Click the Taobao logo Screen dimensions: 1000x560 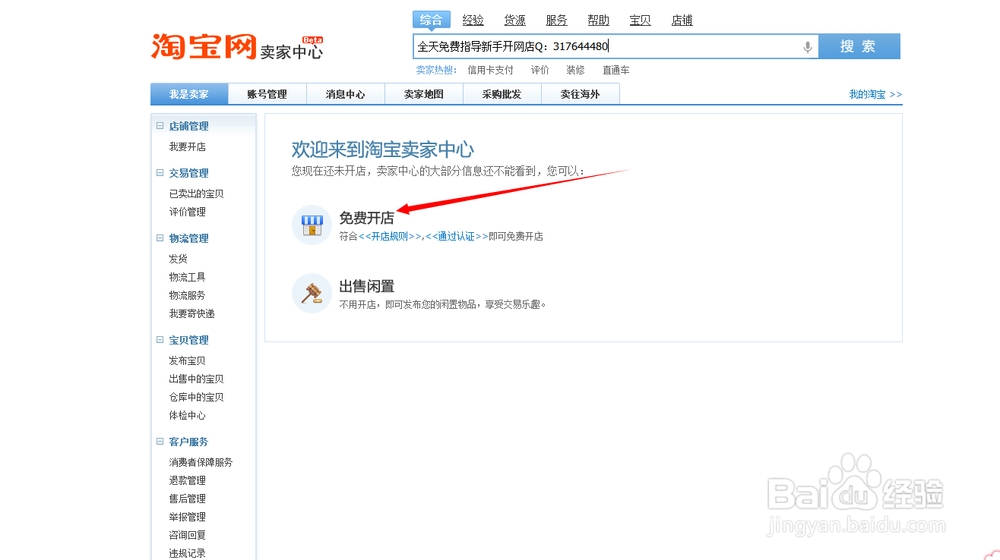tap(203, 47)
